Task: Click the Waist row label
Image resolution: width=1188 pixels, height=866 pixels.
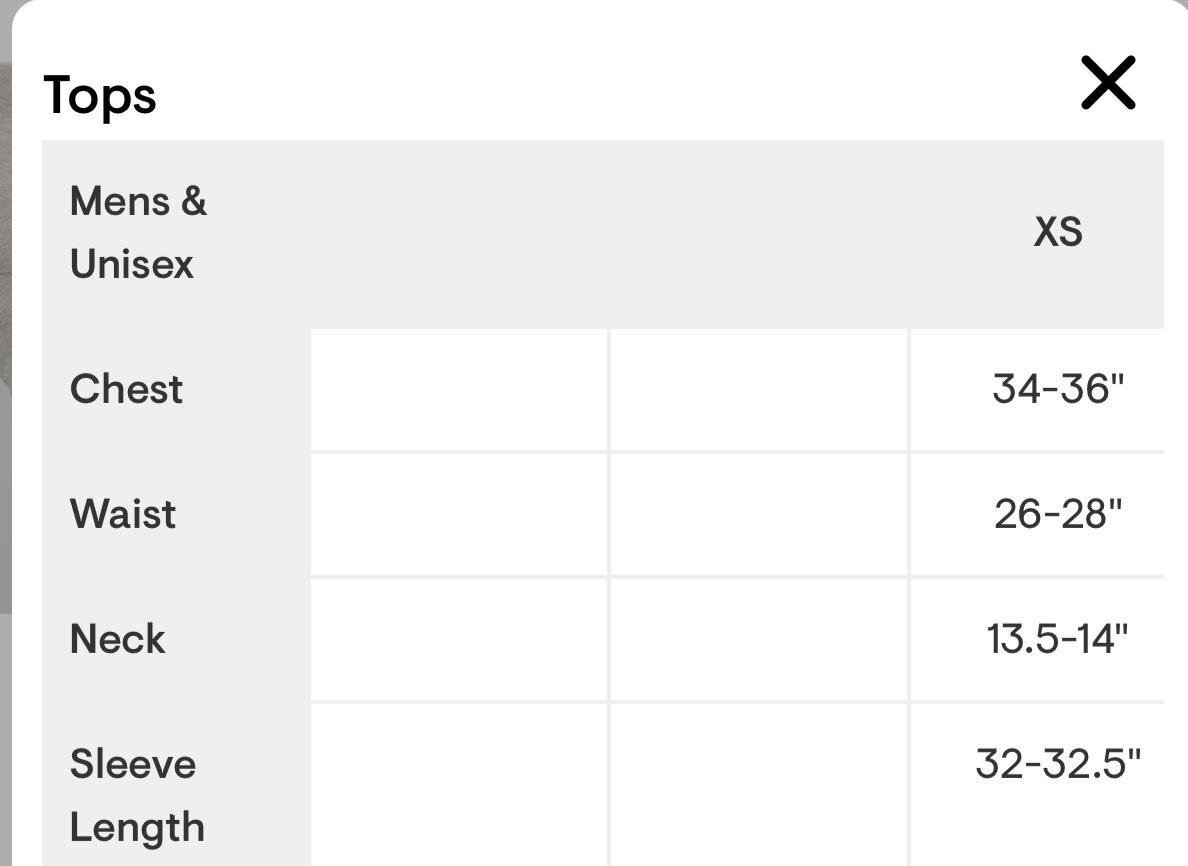Action: coord(123,514)
